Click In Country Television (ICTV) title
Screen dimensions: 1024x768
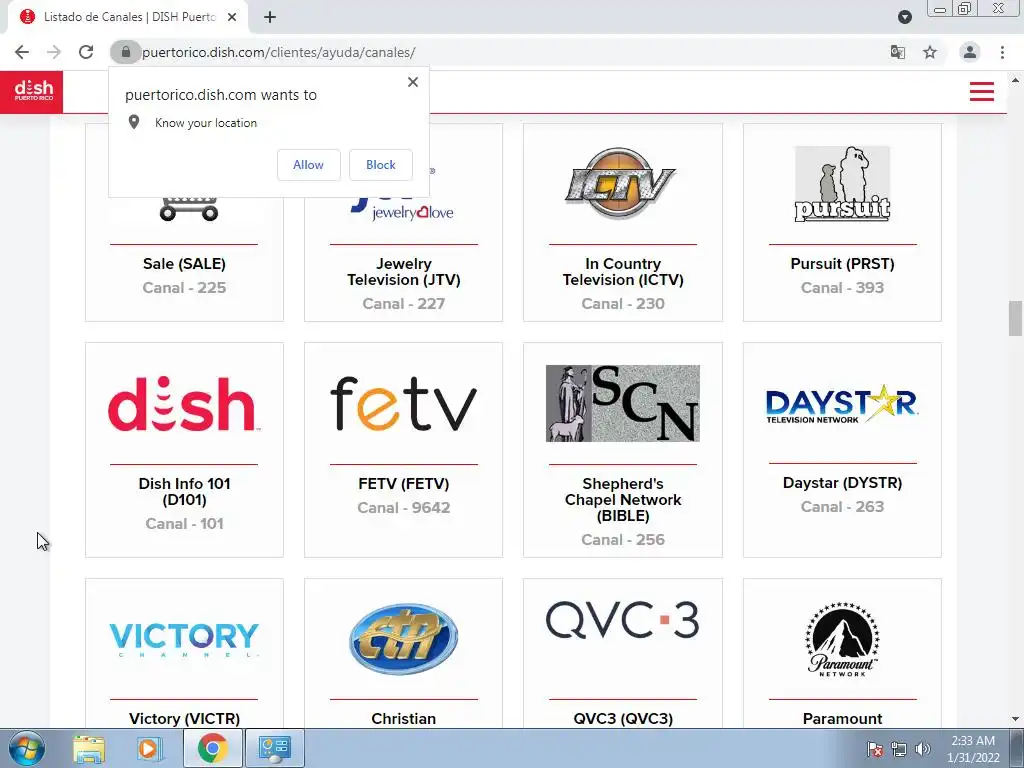point(623,272)
